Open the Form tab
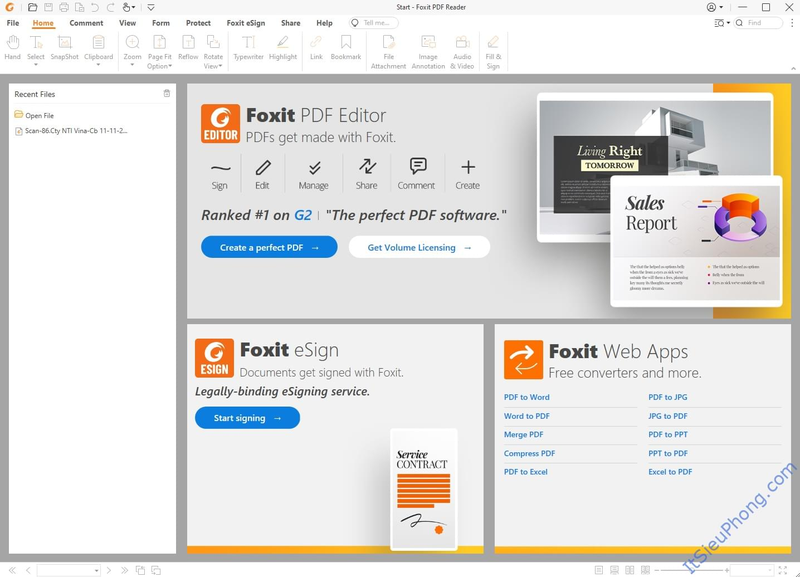 coord(161,23)
